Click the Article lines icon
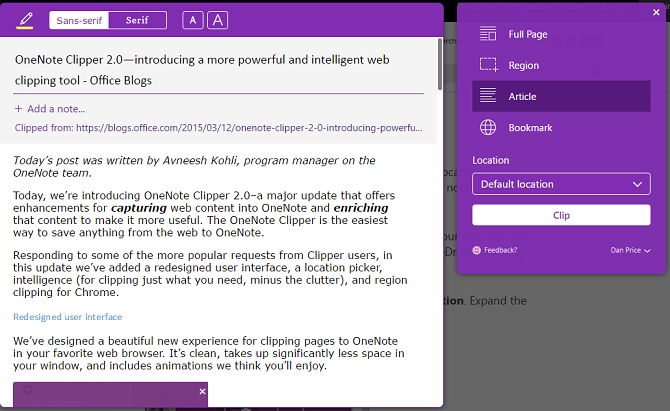The width and height of the screenshot is (670, 411). pyautogui.click(x=488, y=96)
